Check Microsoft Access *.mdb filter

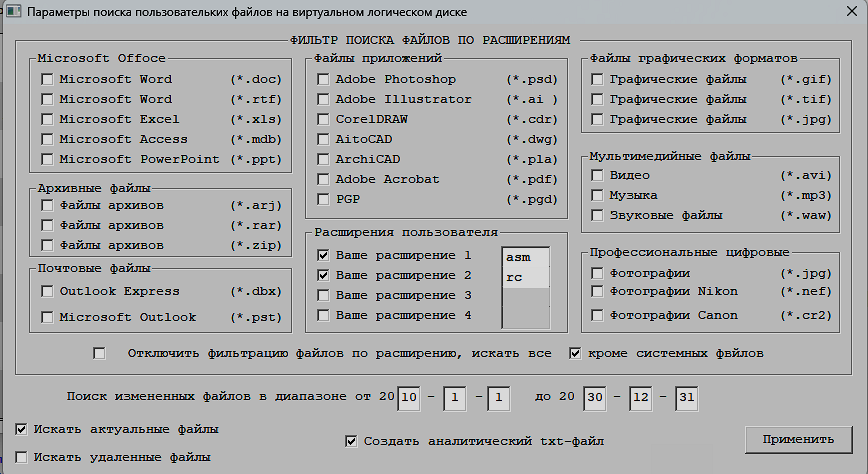click(x=48, y=139)
